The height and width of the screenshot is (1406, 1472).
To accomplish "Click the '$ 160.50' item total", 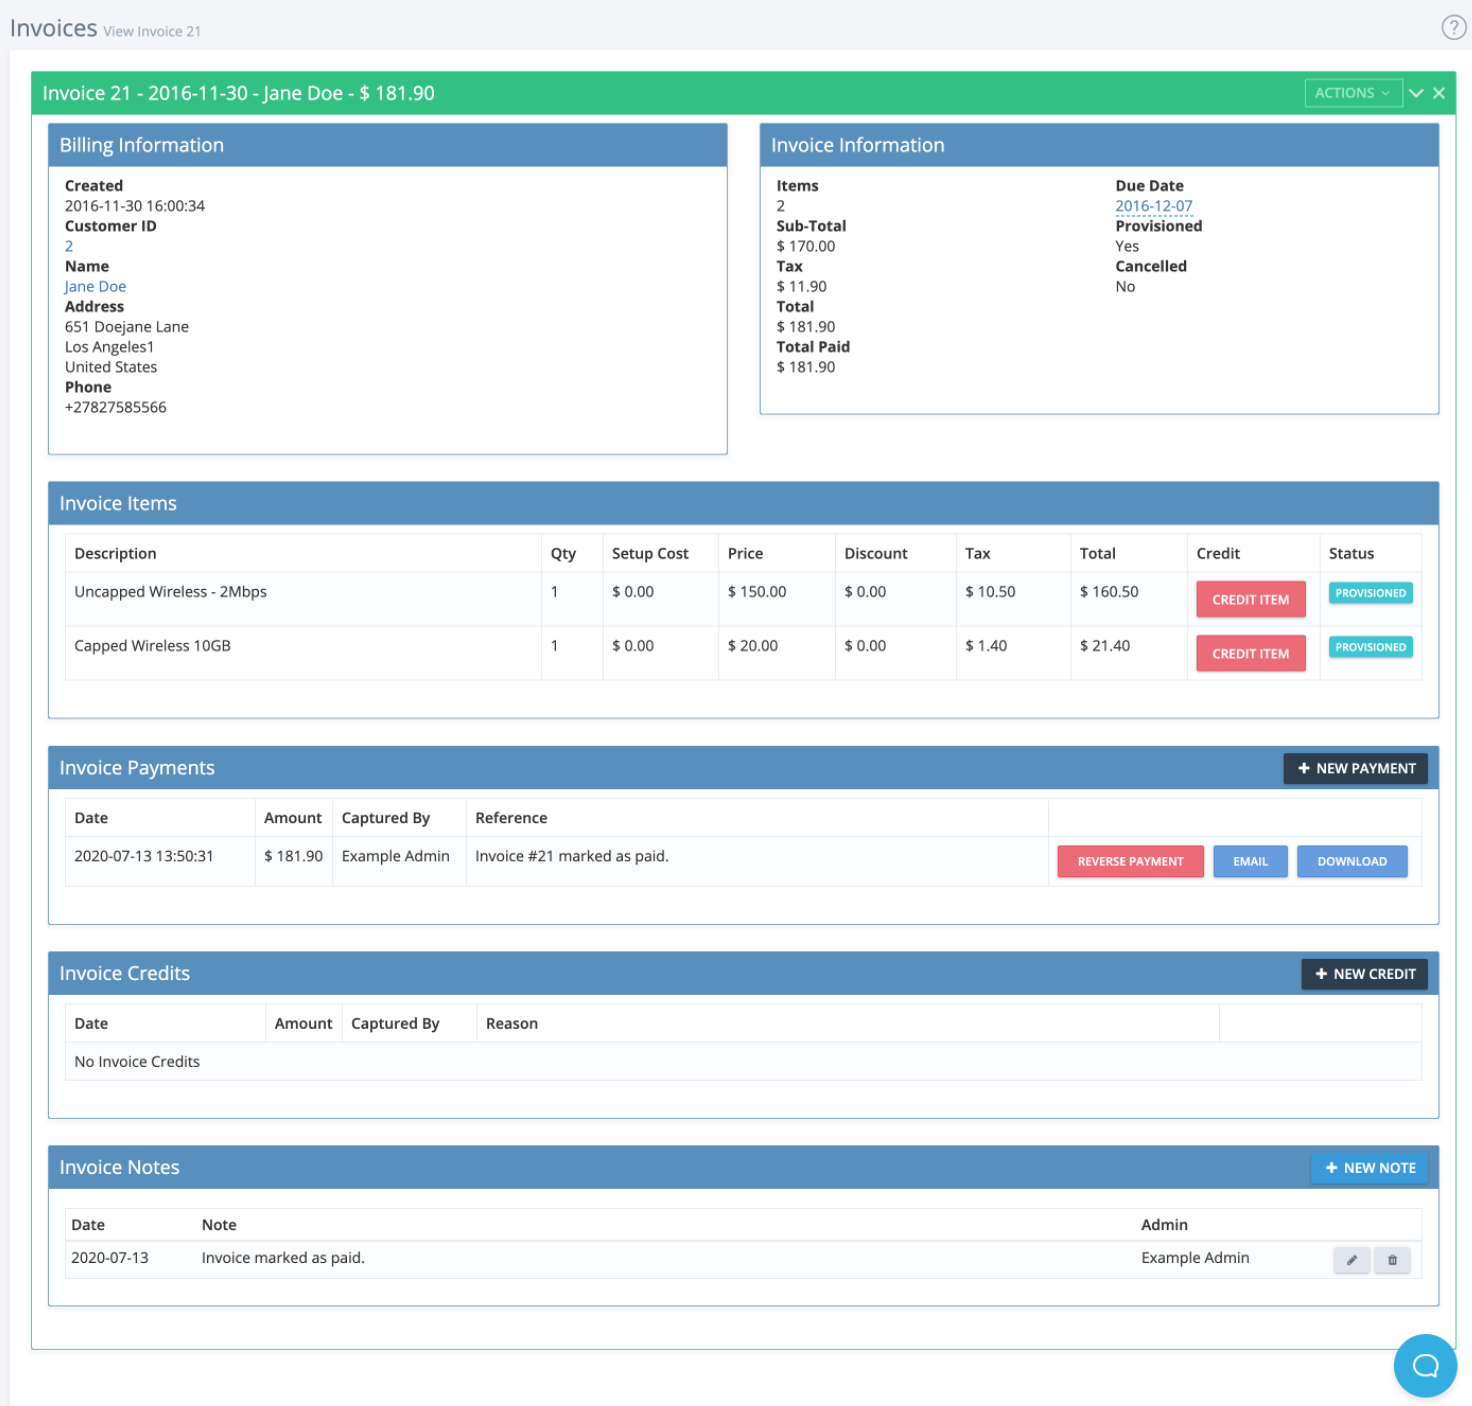I will [x=1109, y=592].
